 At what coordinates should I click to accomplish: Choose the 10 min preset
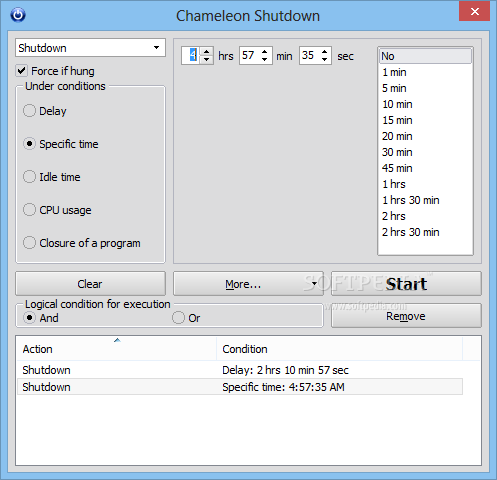coord(425,104)
